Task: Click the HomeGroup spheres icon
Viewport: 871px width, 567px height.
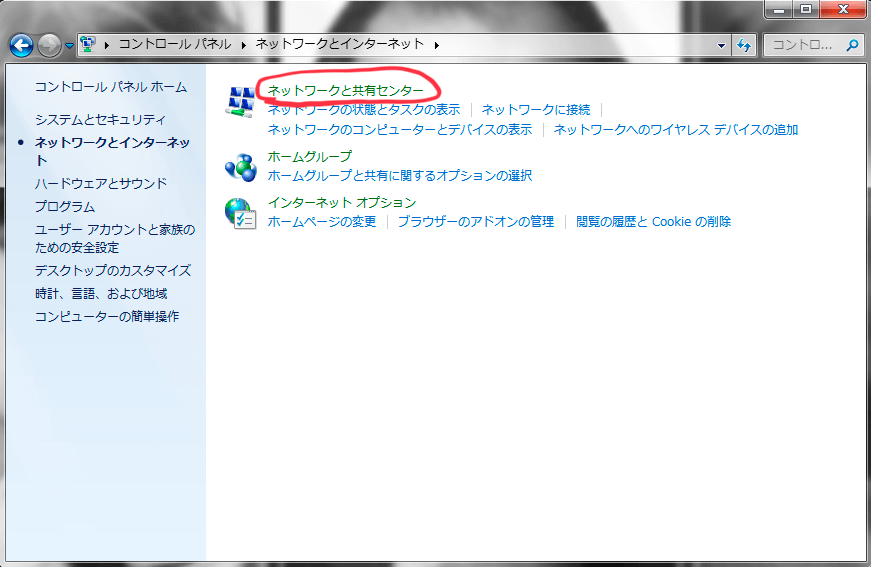Action: (x=241, y=168)
